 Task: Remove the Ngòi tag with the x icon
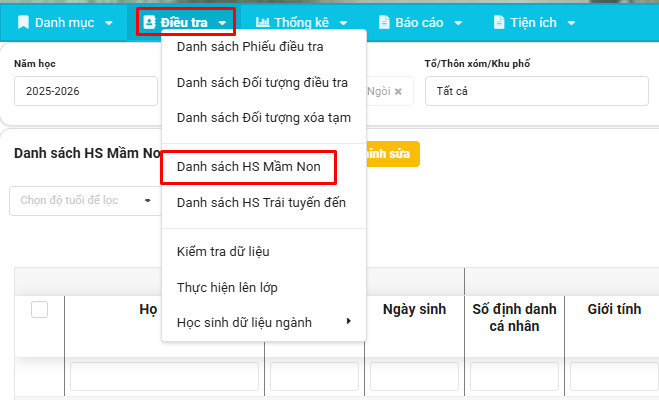pos(398,91)
